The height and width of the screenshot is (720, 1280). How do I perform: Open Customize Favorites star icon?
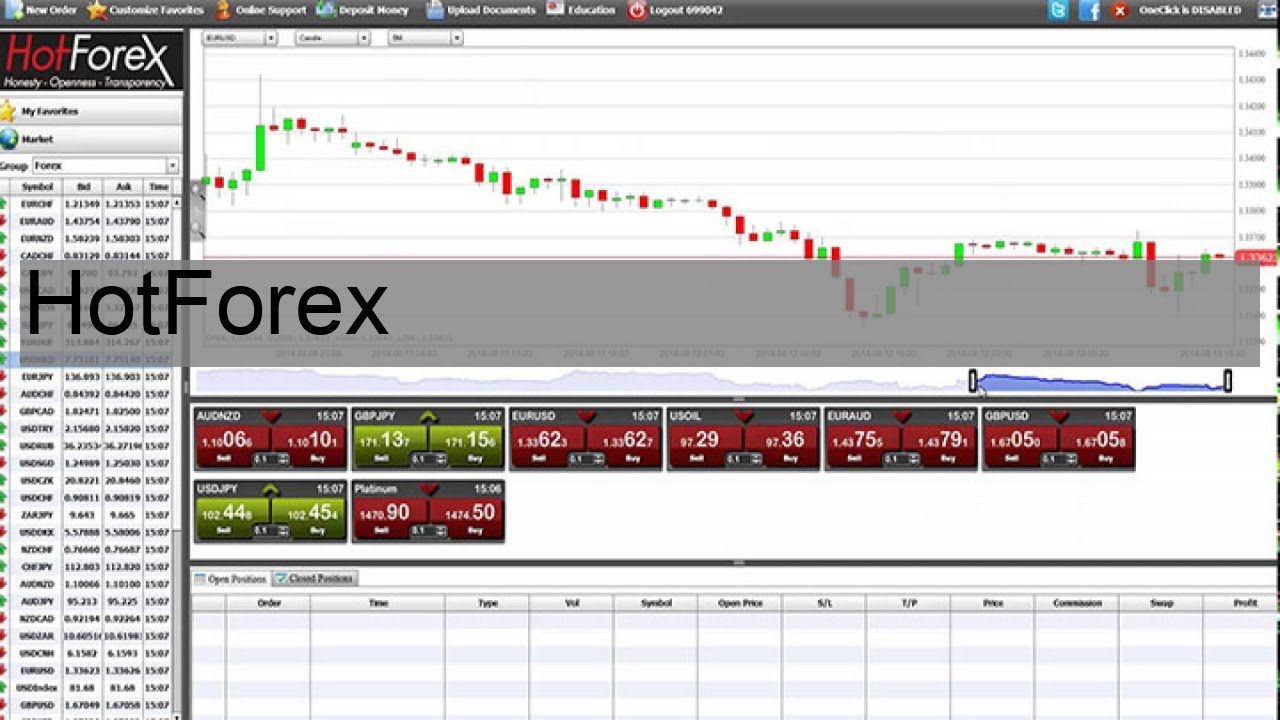(x=96, y=10)
